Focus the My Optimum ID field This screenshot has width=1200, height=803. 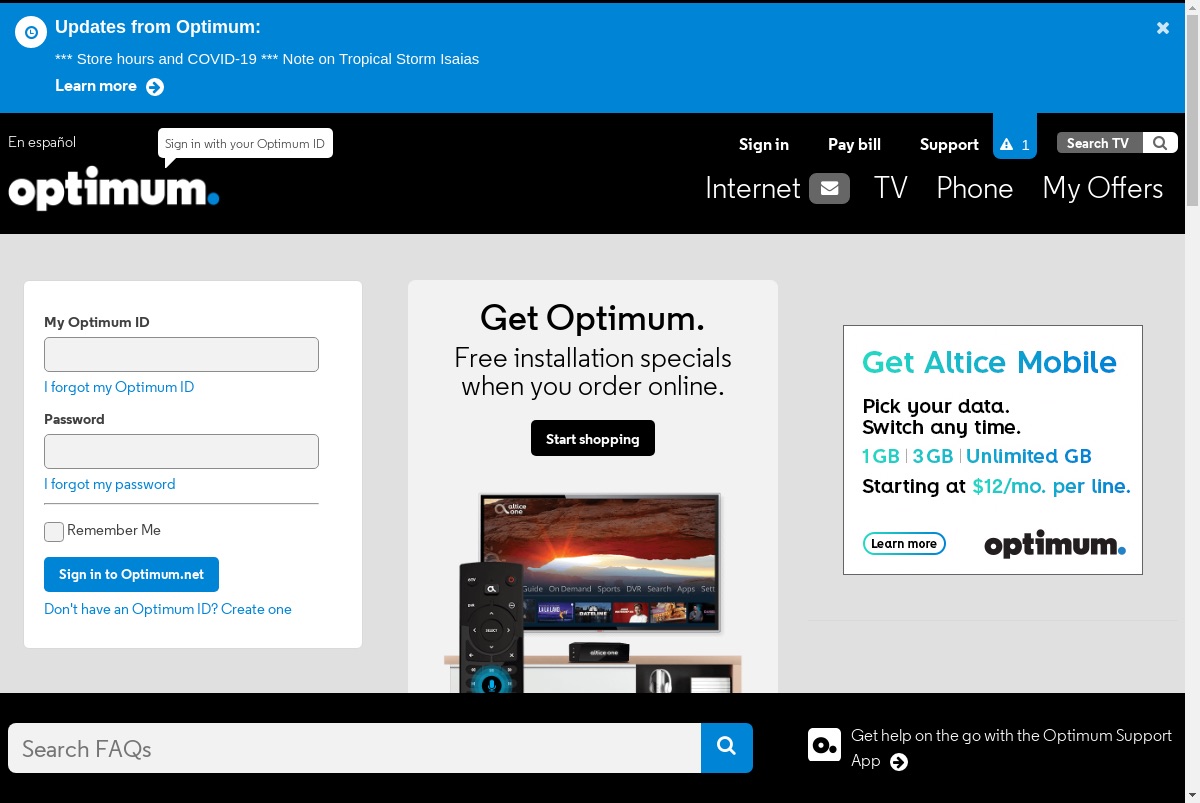181,354
